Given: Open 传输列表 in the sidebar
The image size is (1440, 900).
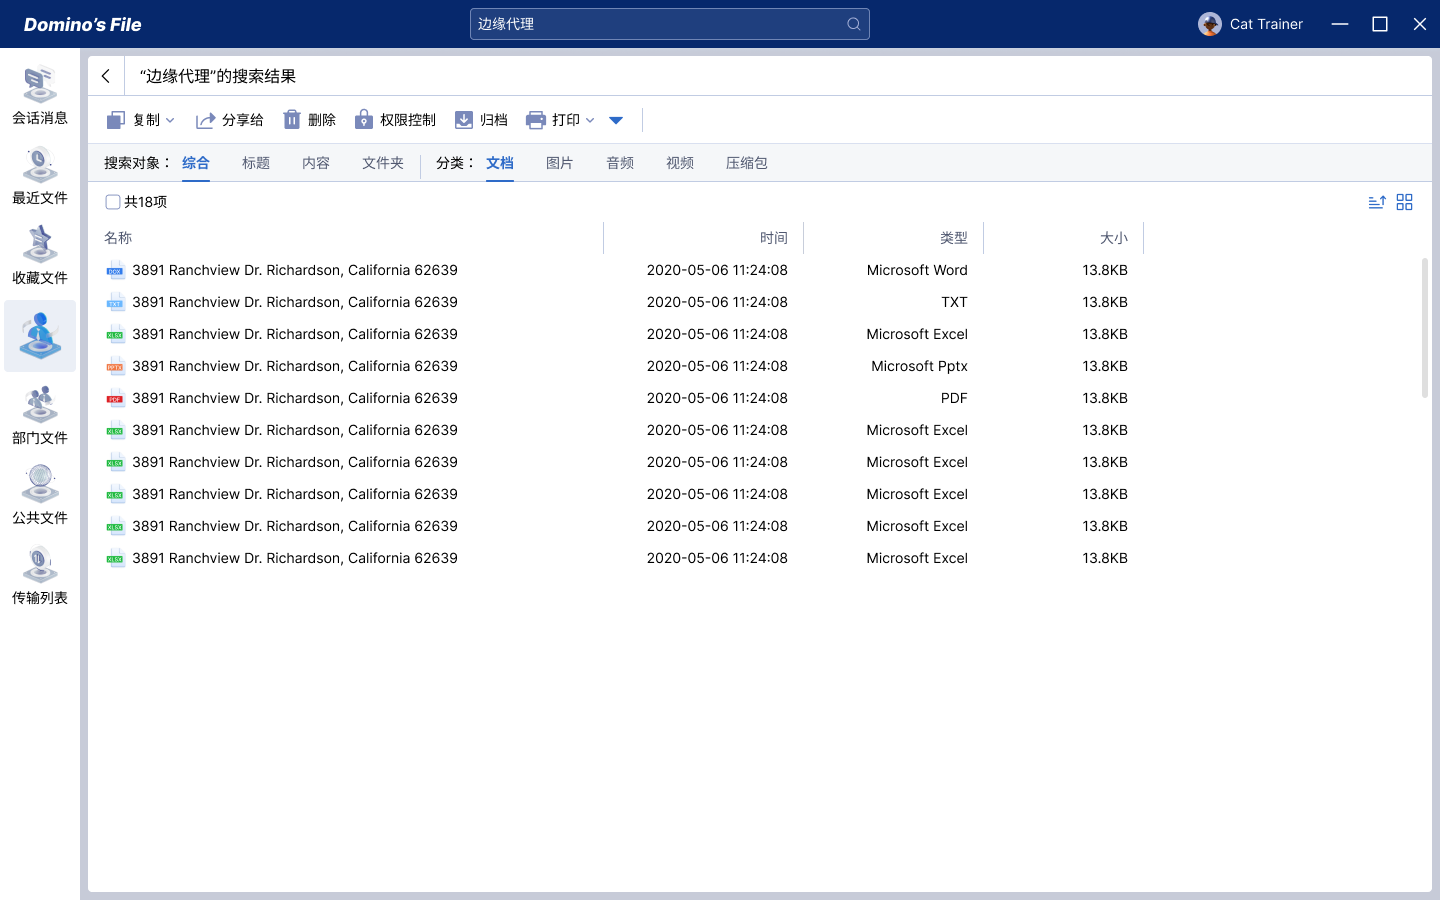Looking at the screenshot, I should coord(40,576).
